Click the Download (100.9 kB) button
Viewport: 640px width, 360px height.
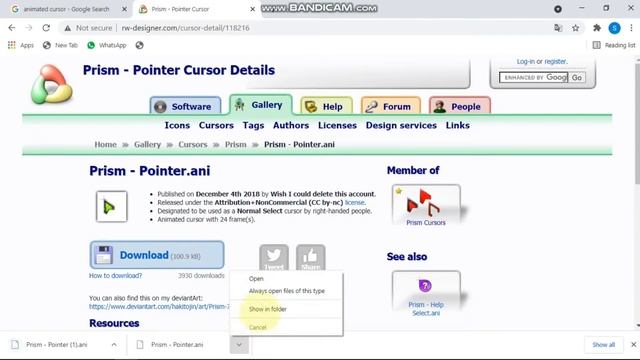pos(157,255)
